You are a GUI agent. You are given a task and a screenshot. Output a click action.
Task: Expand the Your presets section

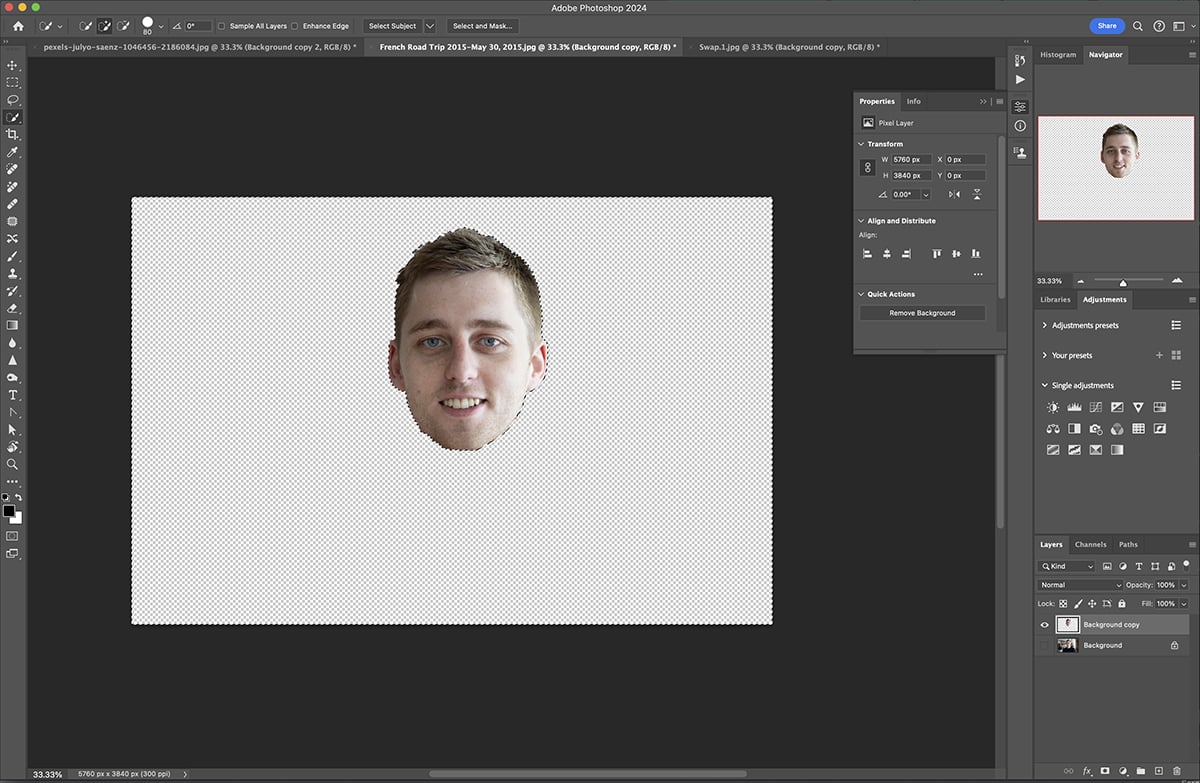click(x=1044, y=355)
